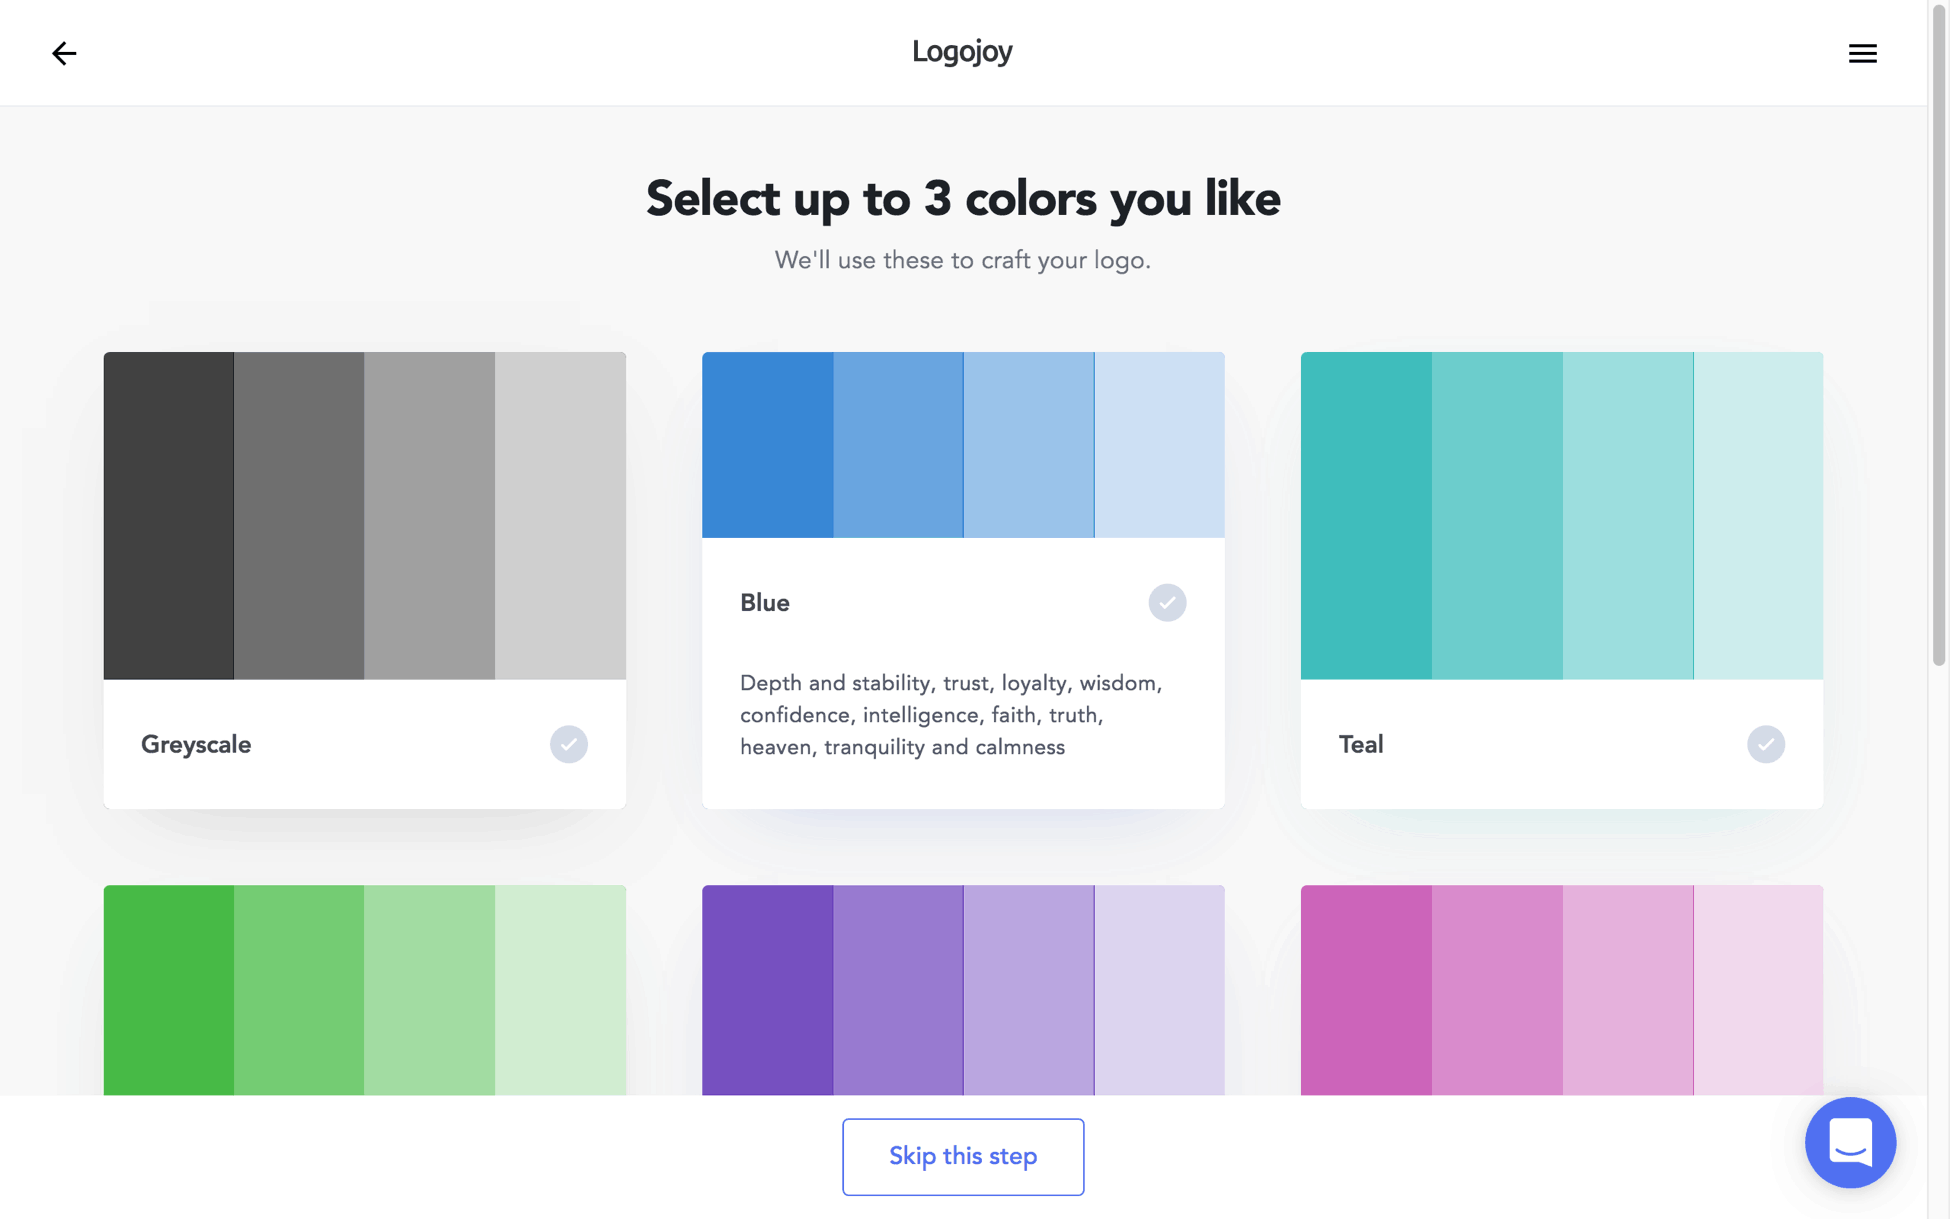The image size is (1950, 1219).
Task: Choose the darkest teal swatch
Action: tap(1366, 515)
